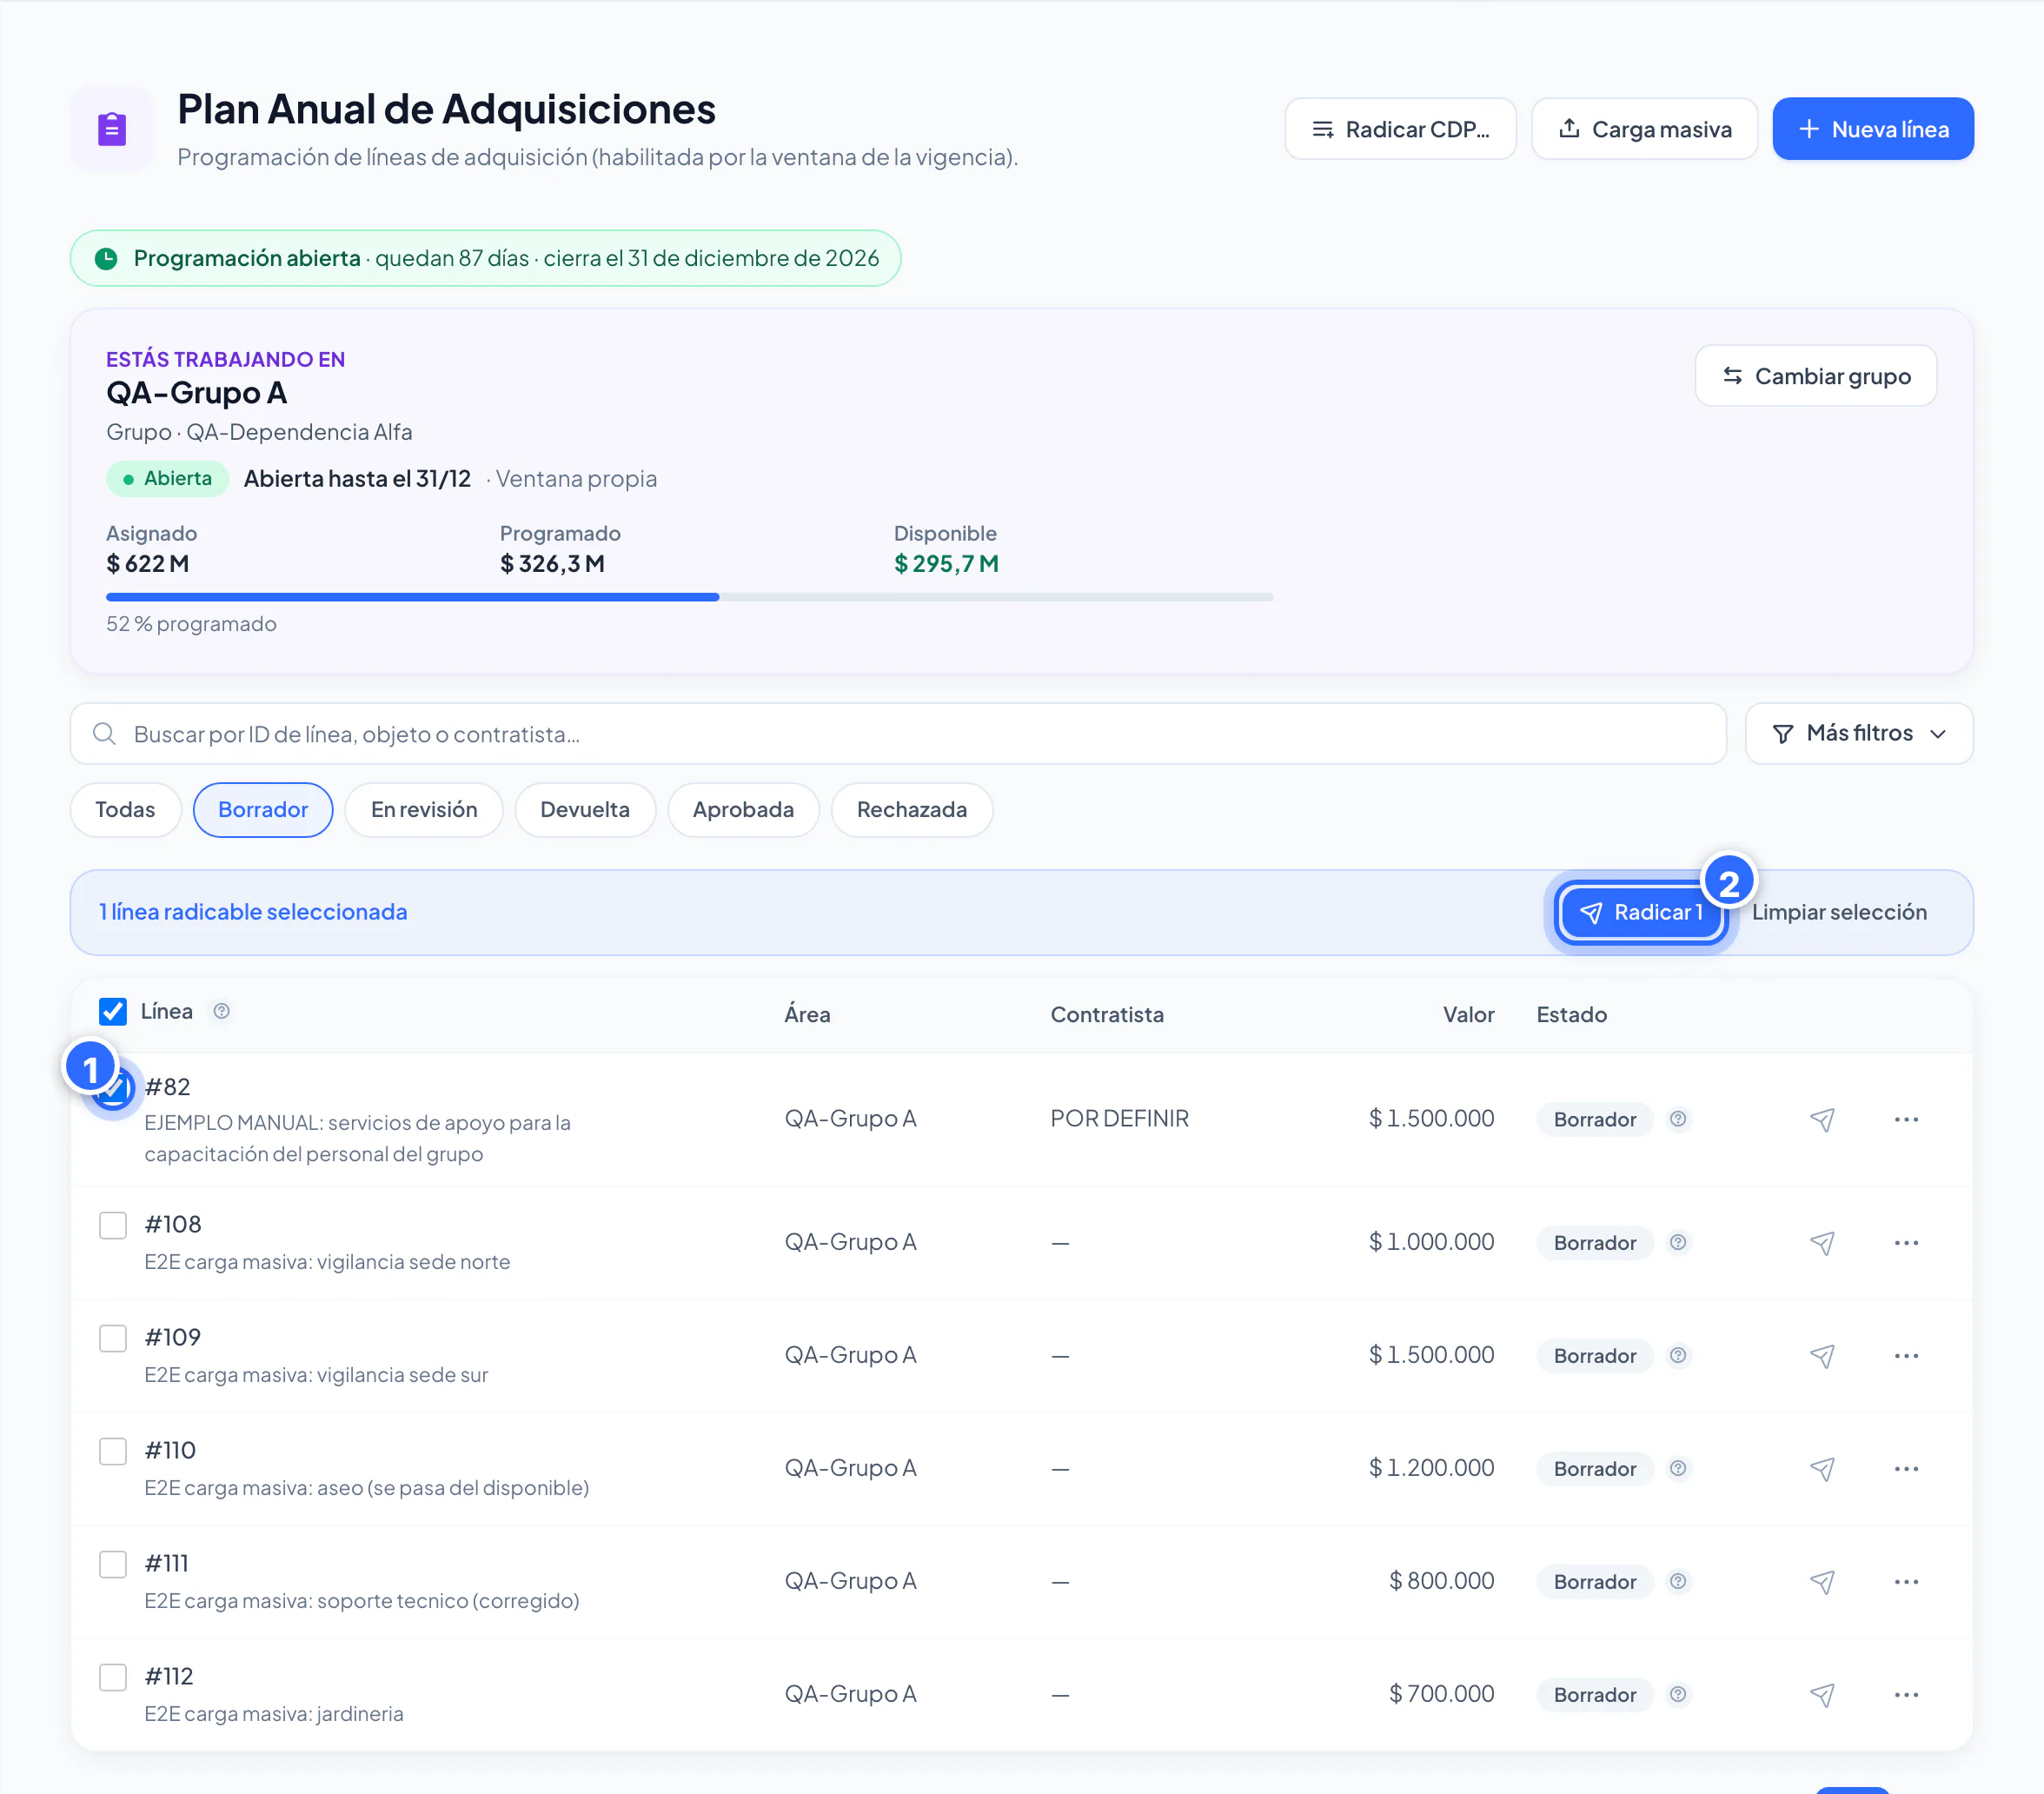The height and width of the screenshot is (1794, 2044).
Task: Expand the Más filtros dropdown
Action: 1858,734
